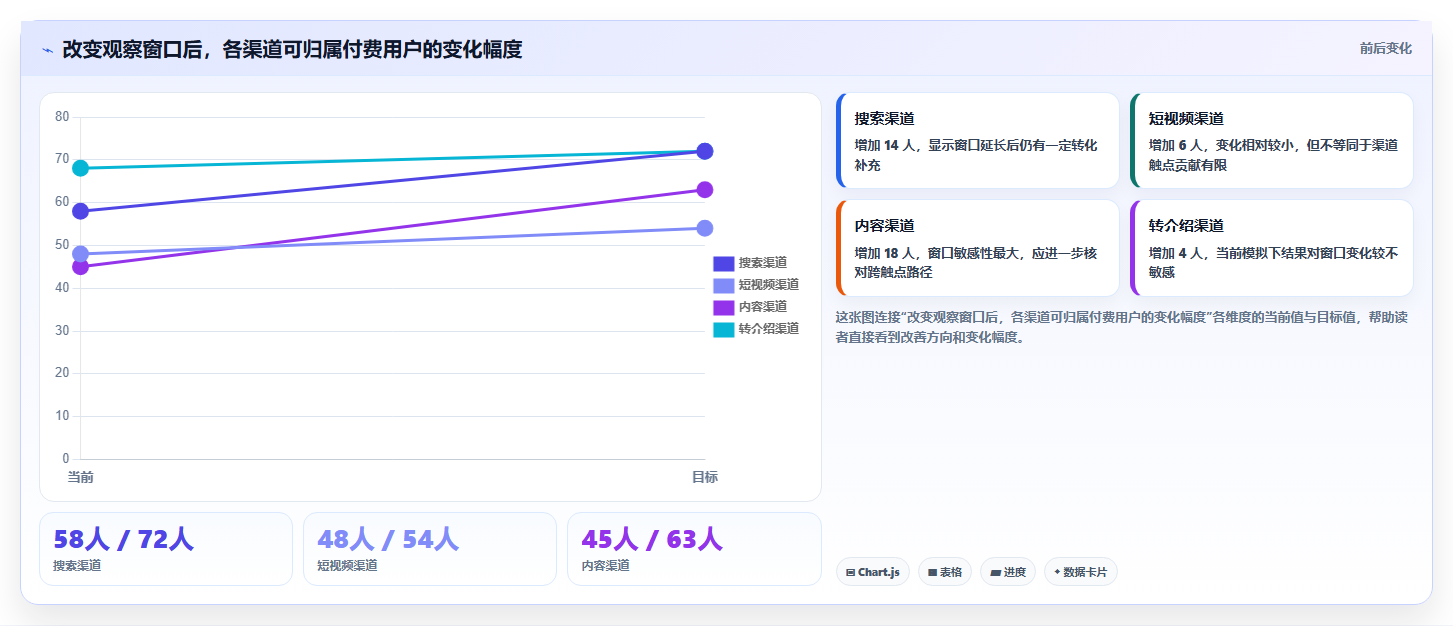Toggle 短视频渠道 legend color box
The width and height of the screenshot is (1453, 626).
coord(723,285)
